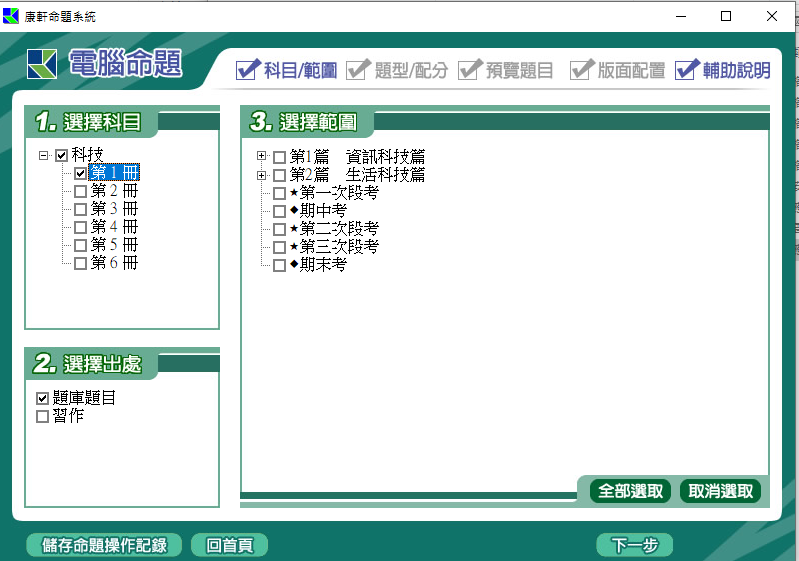Click the 習作 label text
This screenshot has height=561, width=799.
click(x=68, y=416)
